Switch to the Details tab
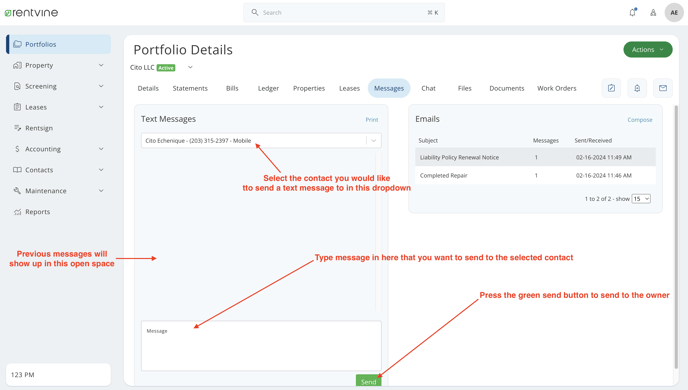Image resolution: width=688 pixels, height=390 pixels. coord(148,88)
